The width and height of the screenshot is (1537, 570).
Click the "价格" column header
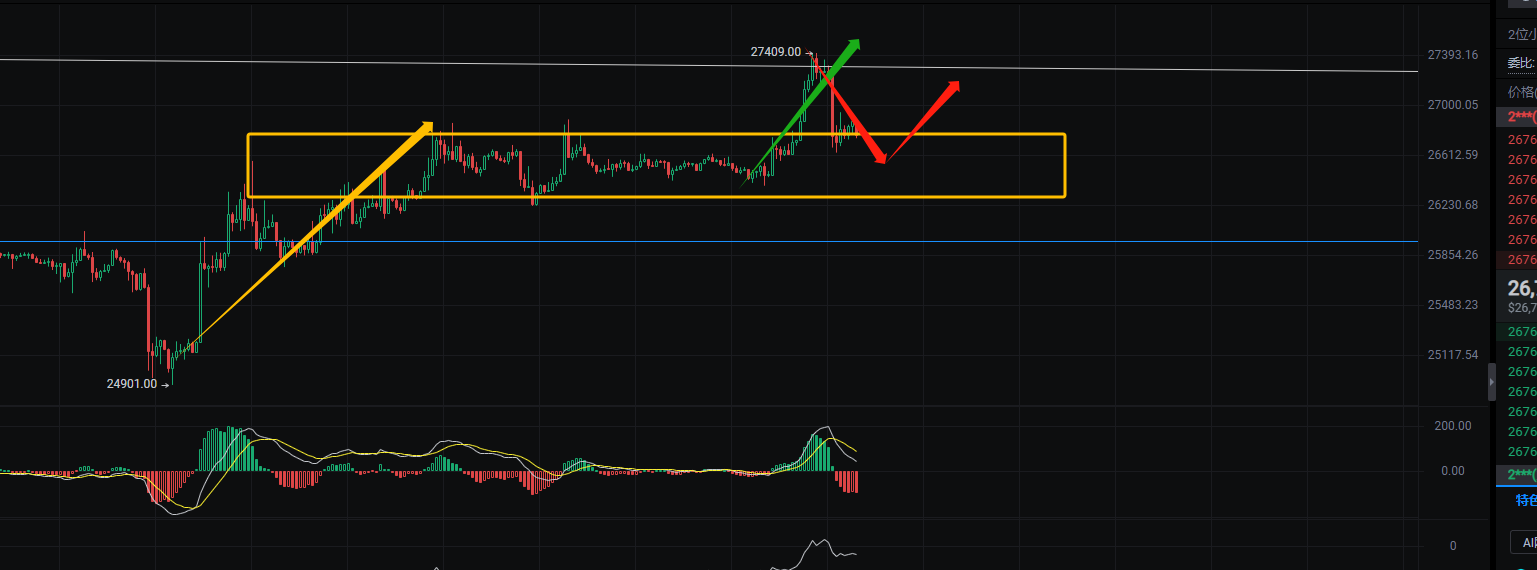(x=1522, y=91)
